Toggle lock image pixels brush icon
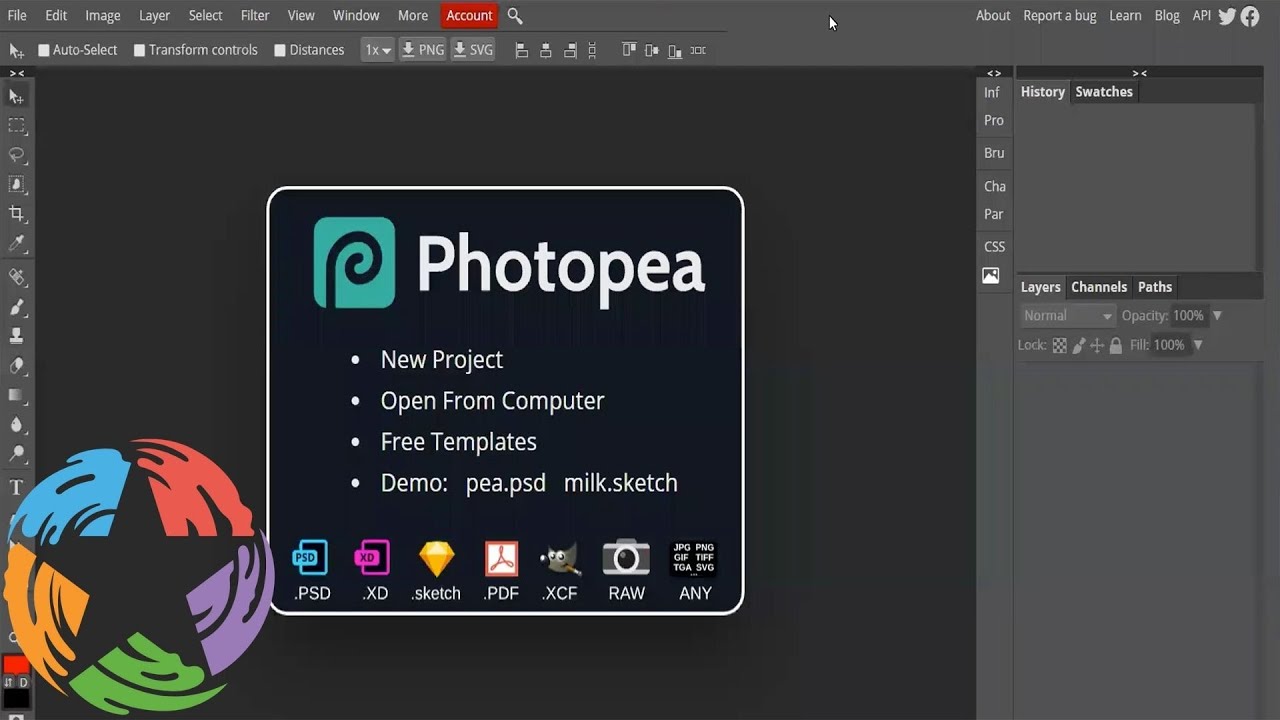This screenshot has width=1280, height=720. [x=1078, y=345]
